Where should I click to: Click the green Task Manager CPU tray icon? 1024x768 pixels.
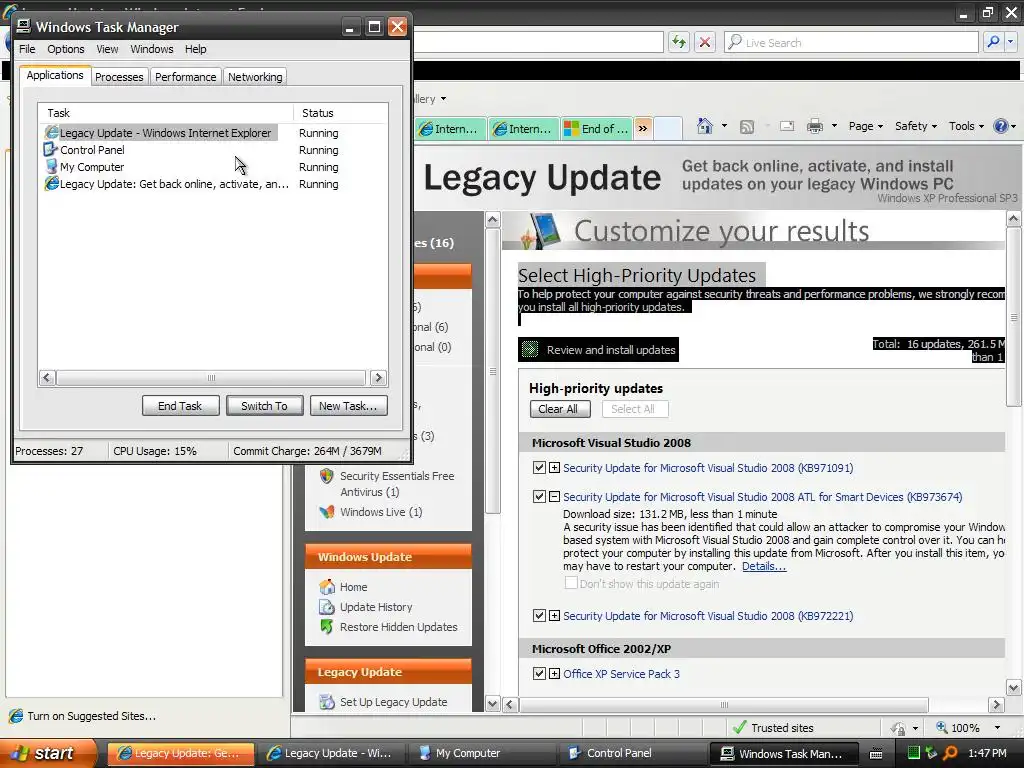coord(914,753)
